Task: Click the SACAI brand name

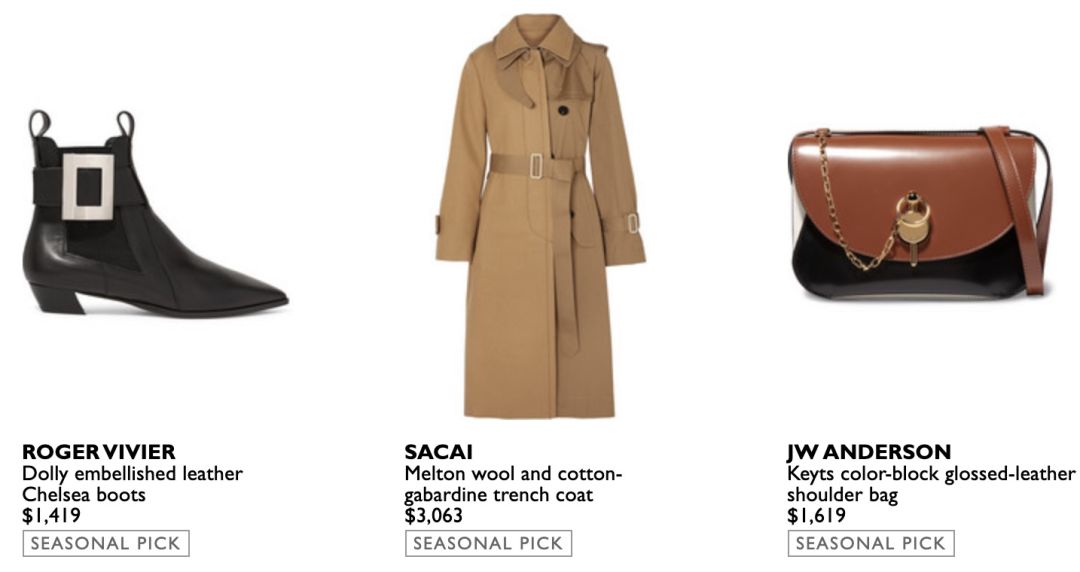Action: (x=438, y=451)
